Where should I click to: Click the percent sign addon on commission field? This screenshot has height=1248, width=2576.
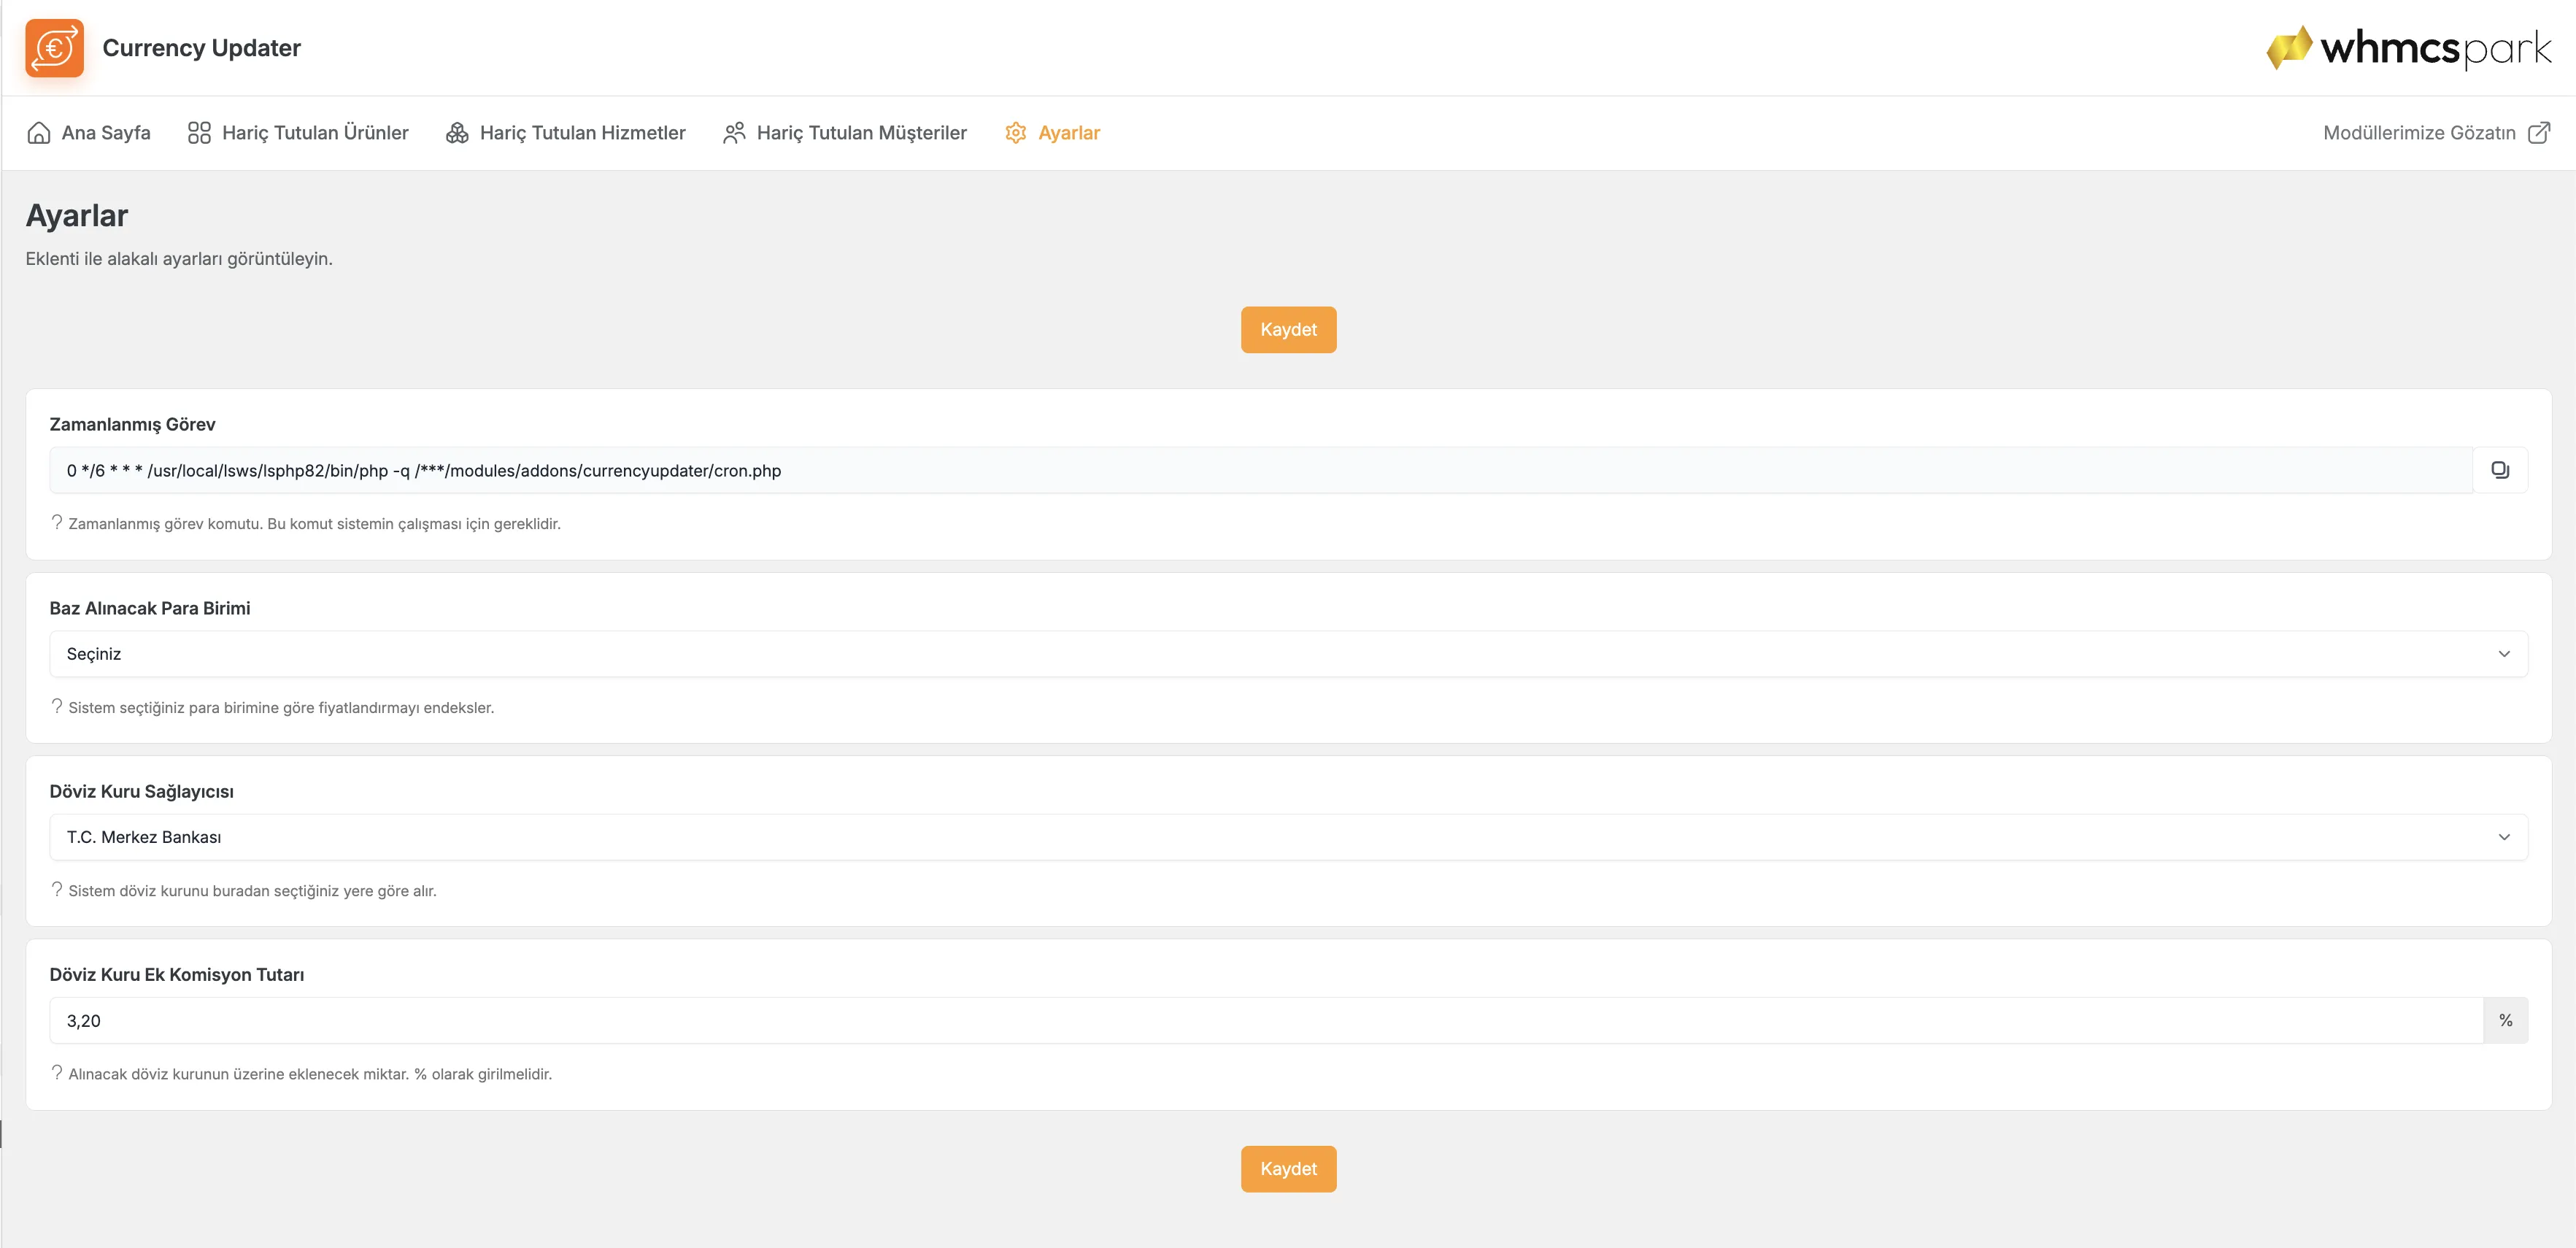(x=2505, y=1020)
